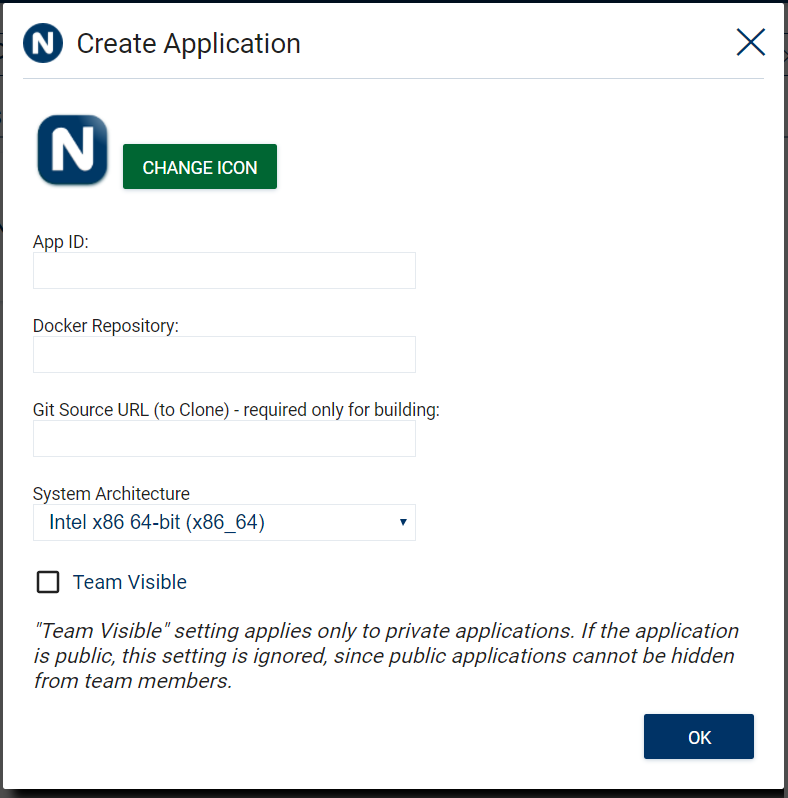Click the large application icon preview
The height and width of the screenshot is (798, 788).
click(x=73, y=150)
